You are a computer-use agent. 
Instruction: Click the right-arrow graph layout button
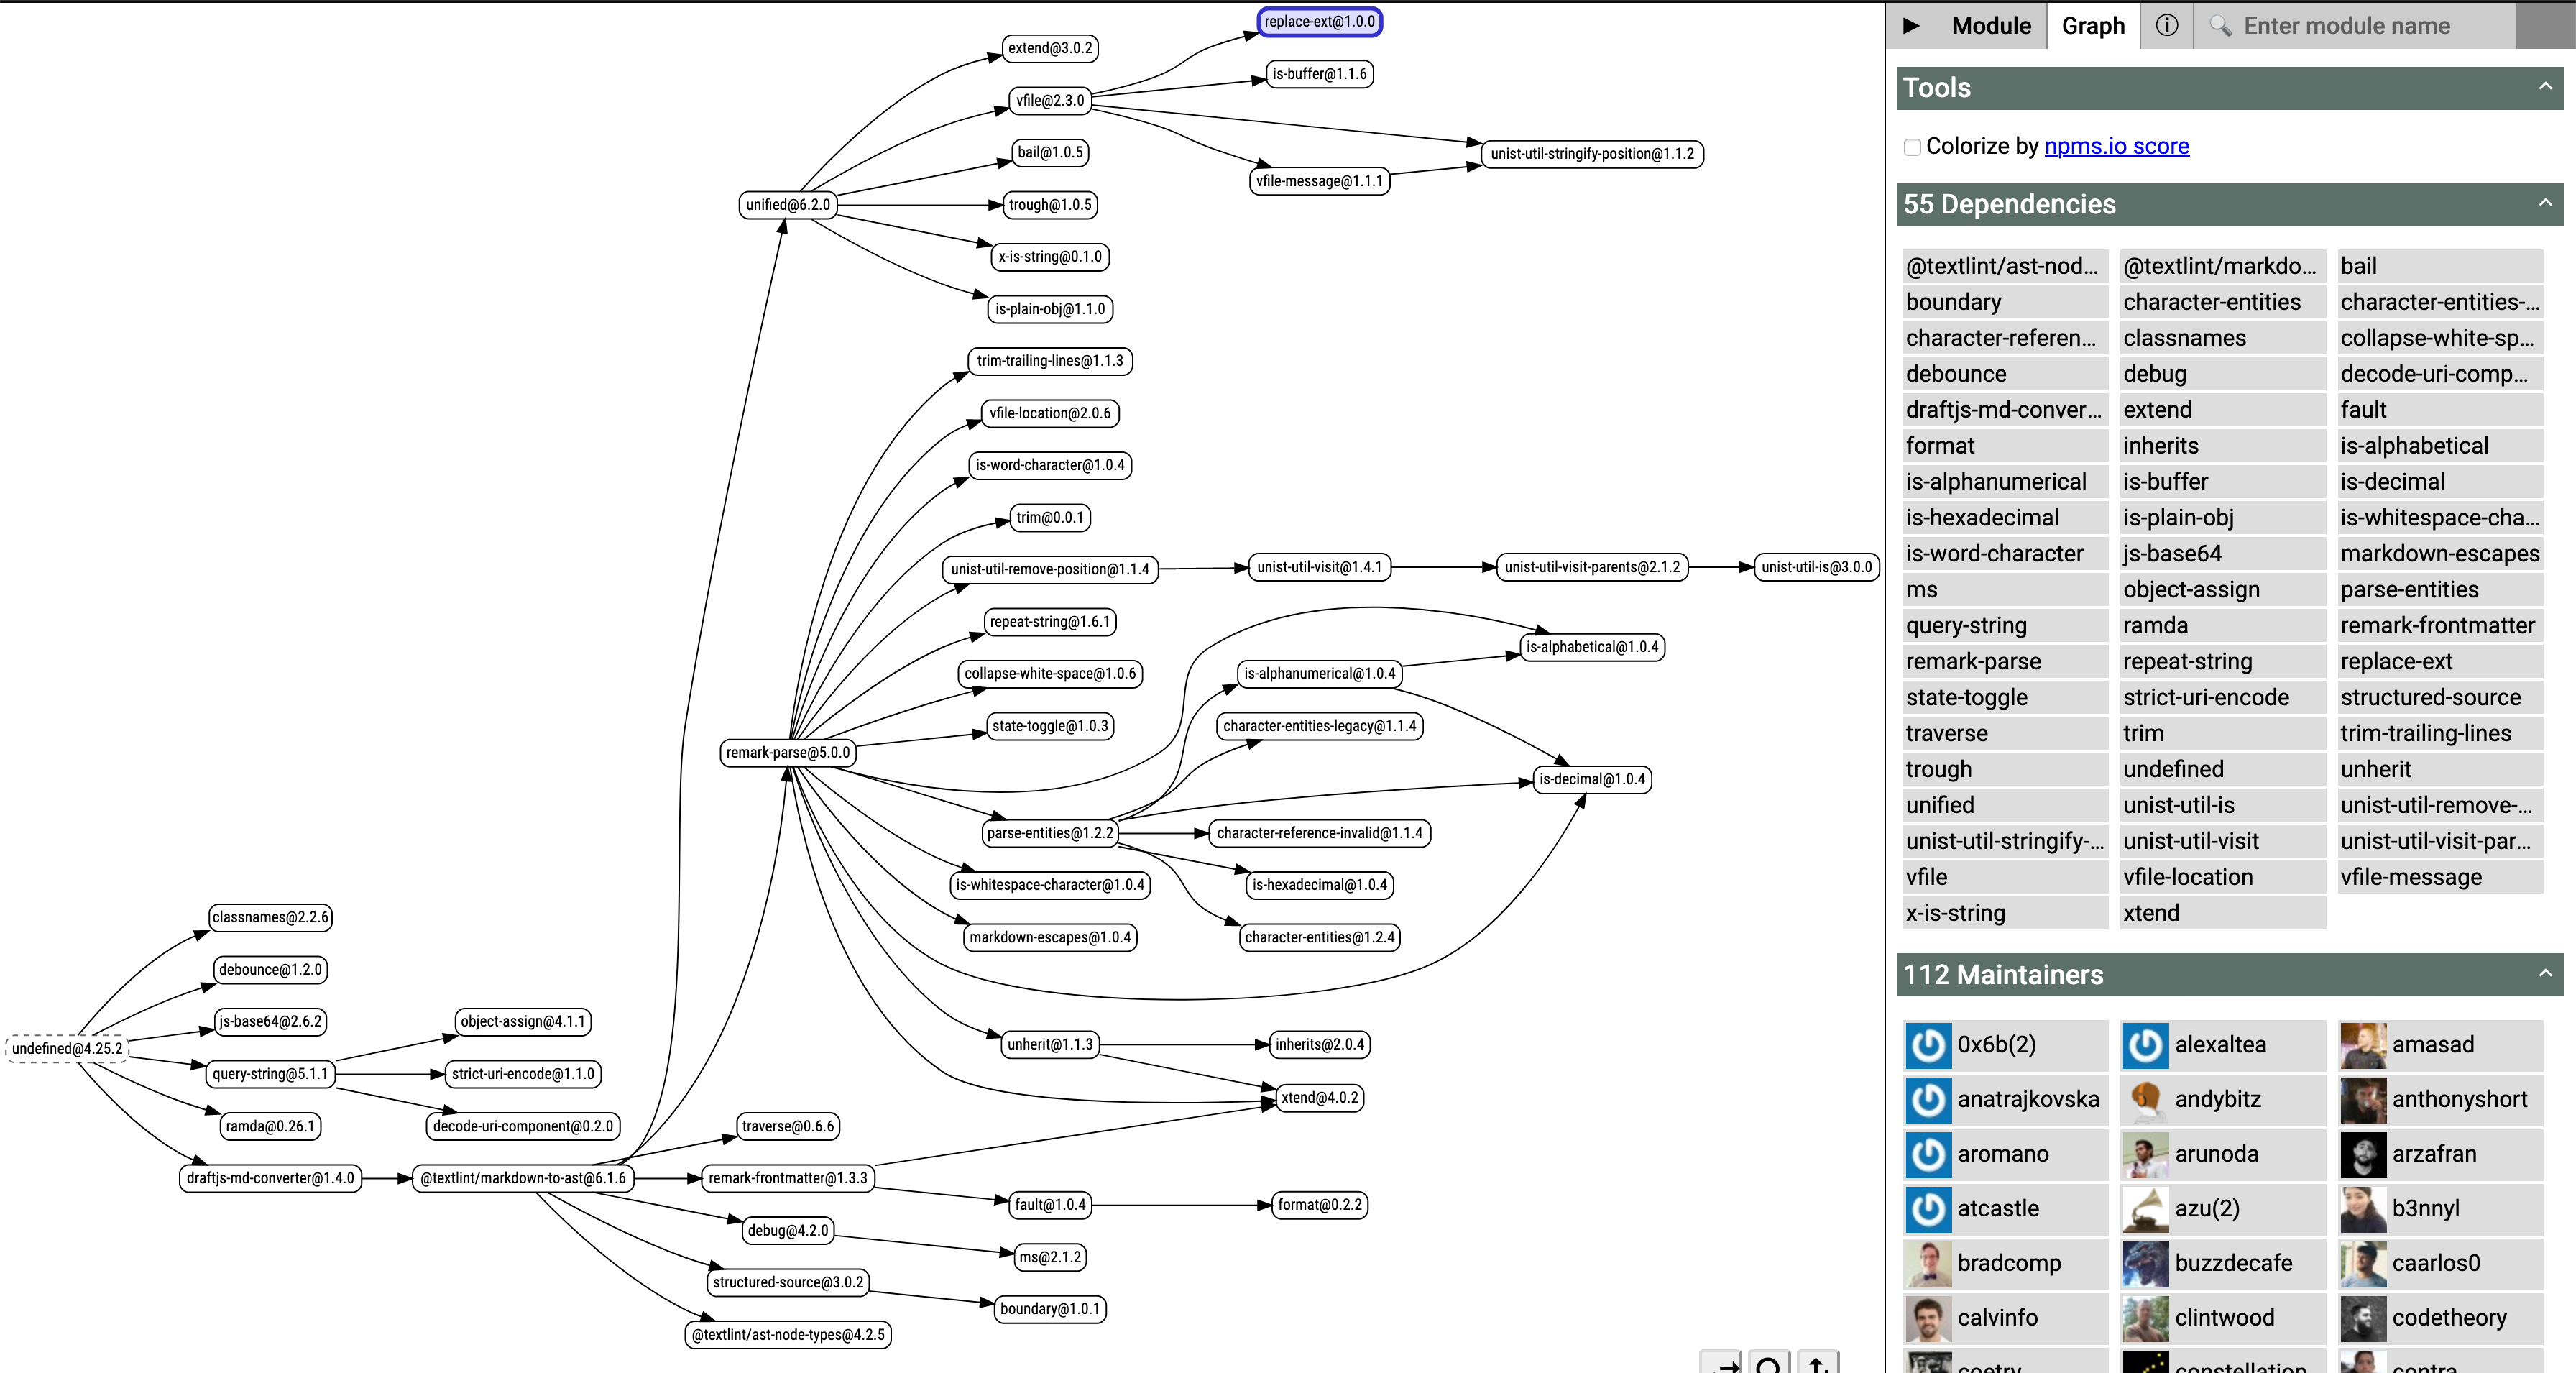click(x=1722, y=1364)
